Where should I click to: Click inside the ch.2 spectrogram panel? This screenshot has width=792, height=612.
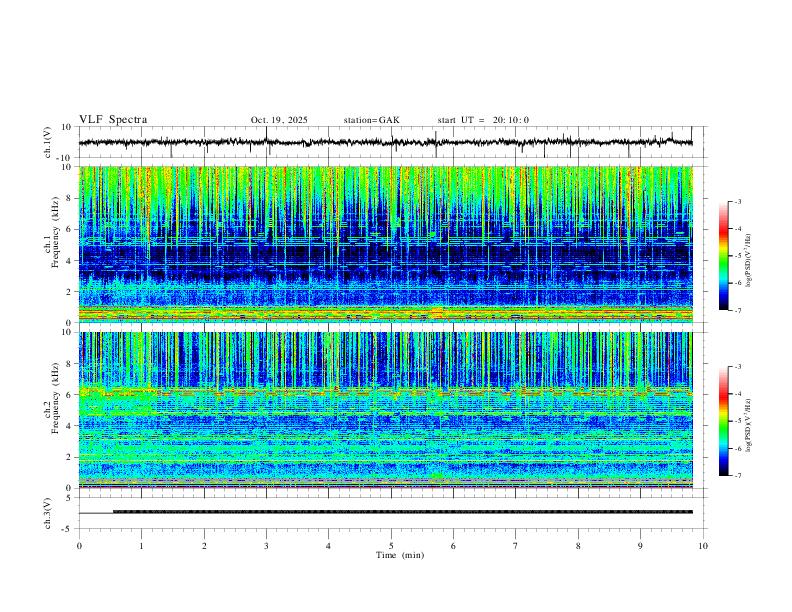tap(386, 410)
